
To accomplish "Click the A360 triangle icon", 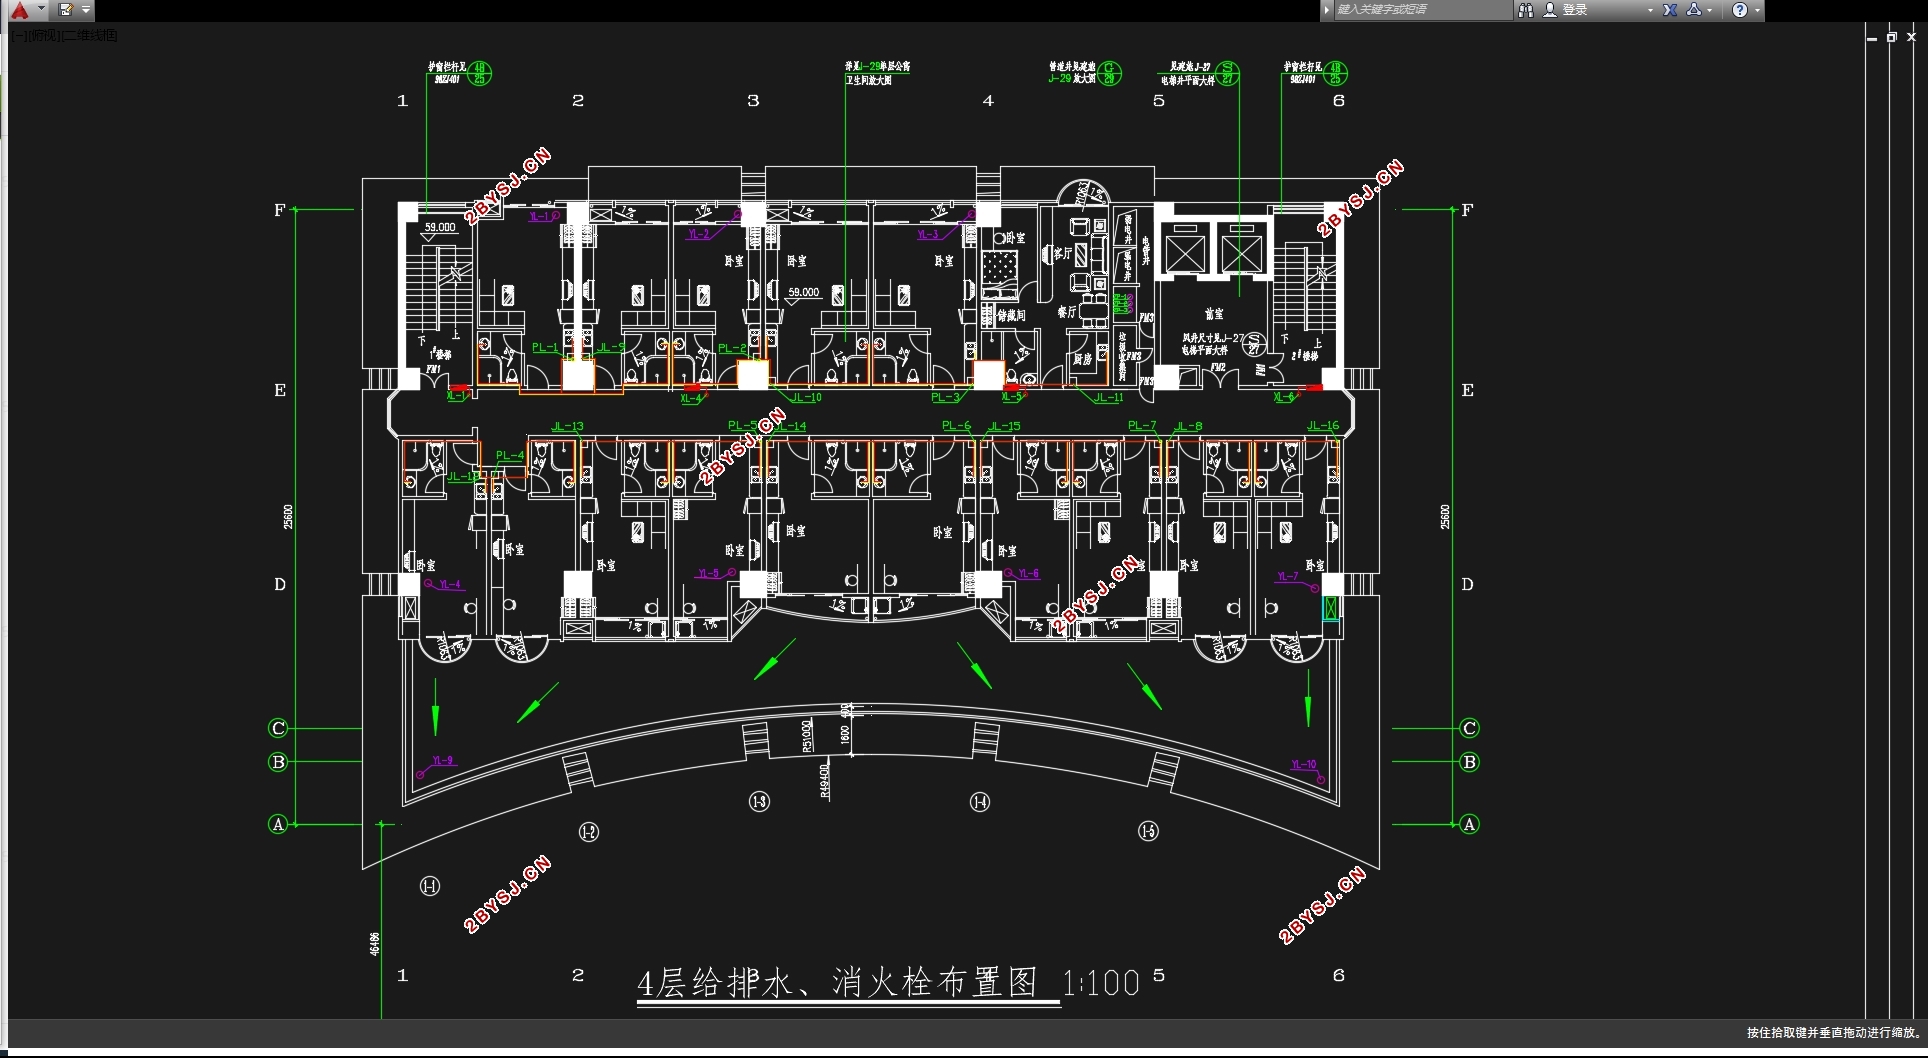I will click(1693, 10).
